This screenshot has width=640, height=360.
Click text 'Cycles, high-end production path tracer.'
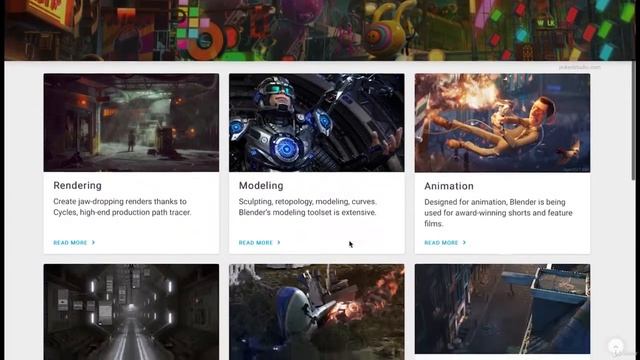click(122, 212)
